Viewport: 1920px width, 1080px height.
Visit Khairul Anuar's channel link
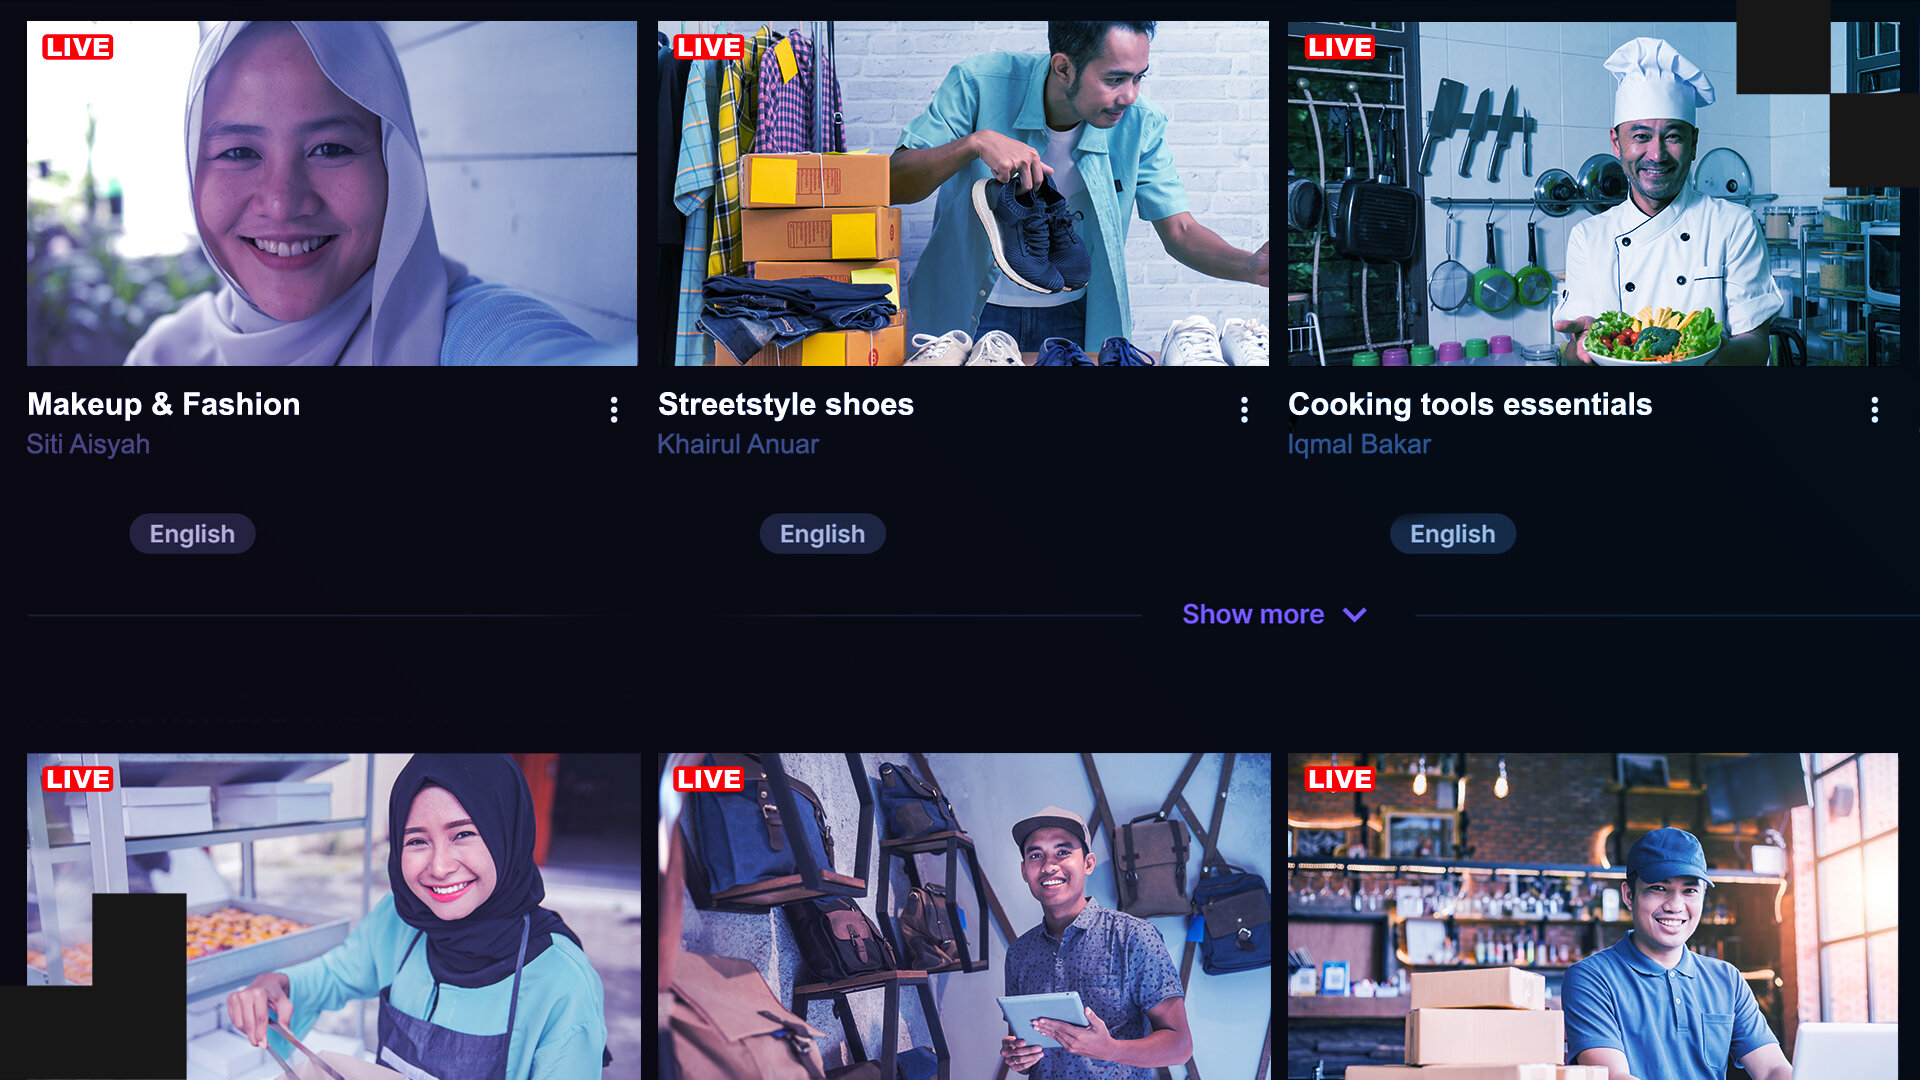click(x=737, y=444)
